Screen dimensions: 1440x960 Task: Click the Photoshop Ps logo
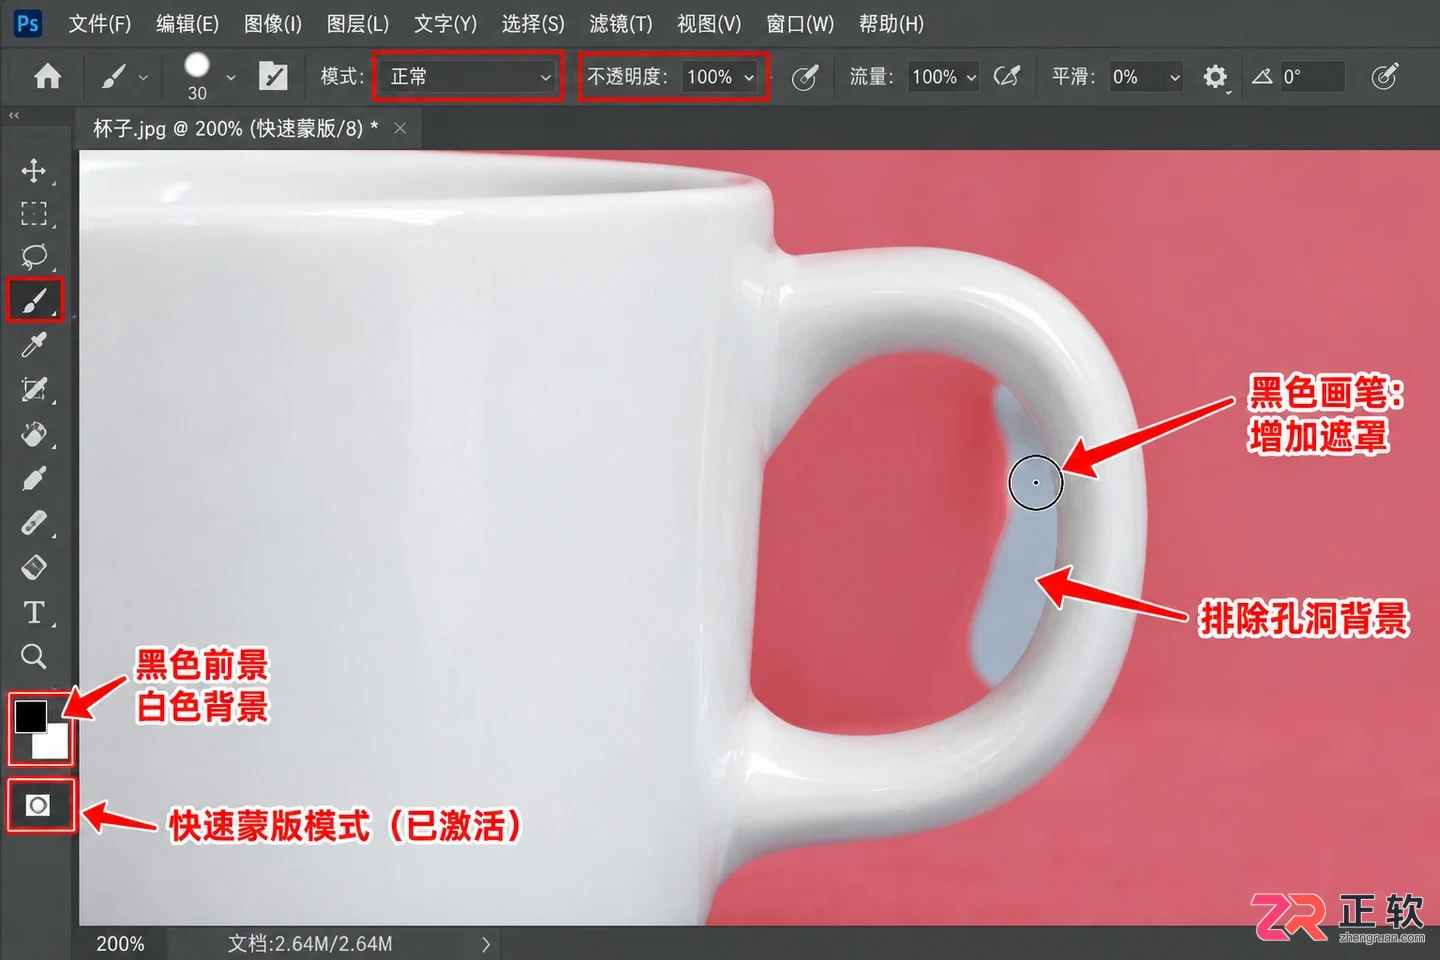[x=28, y=23]
